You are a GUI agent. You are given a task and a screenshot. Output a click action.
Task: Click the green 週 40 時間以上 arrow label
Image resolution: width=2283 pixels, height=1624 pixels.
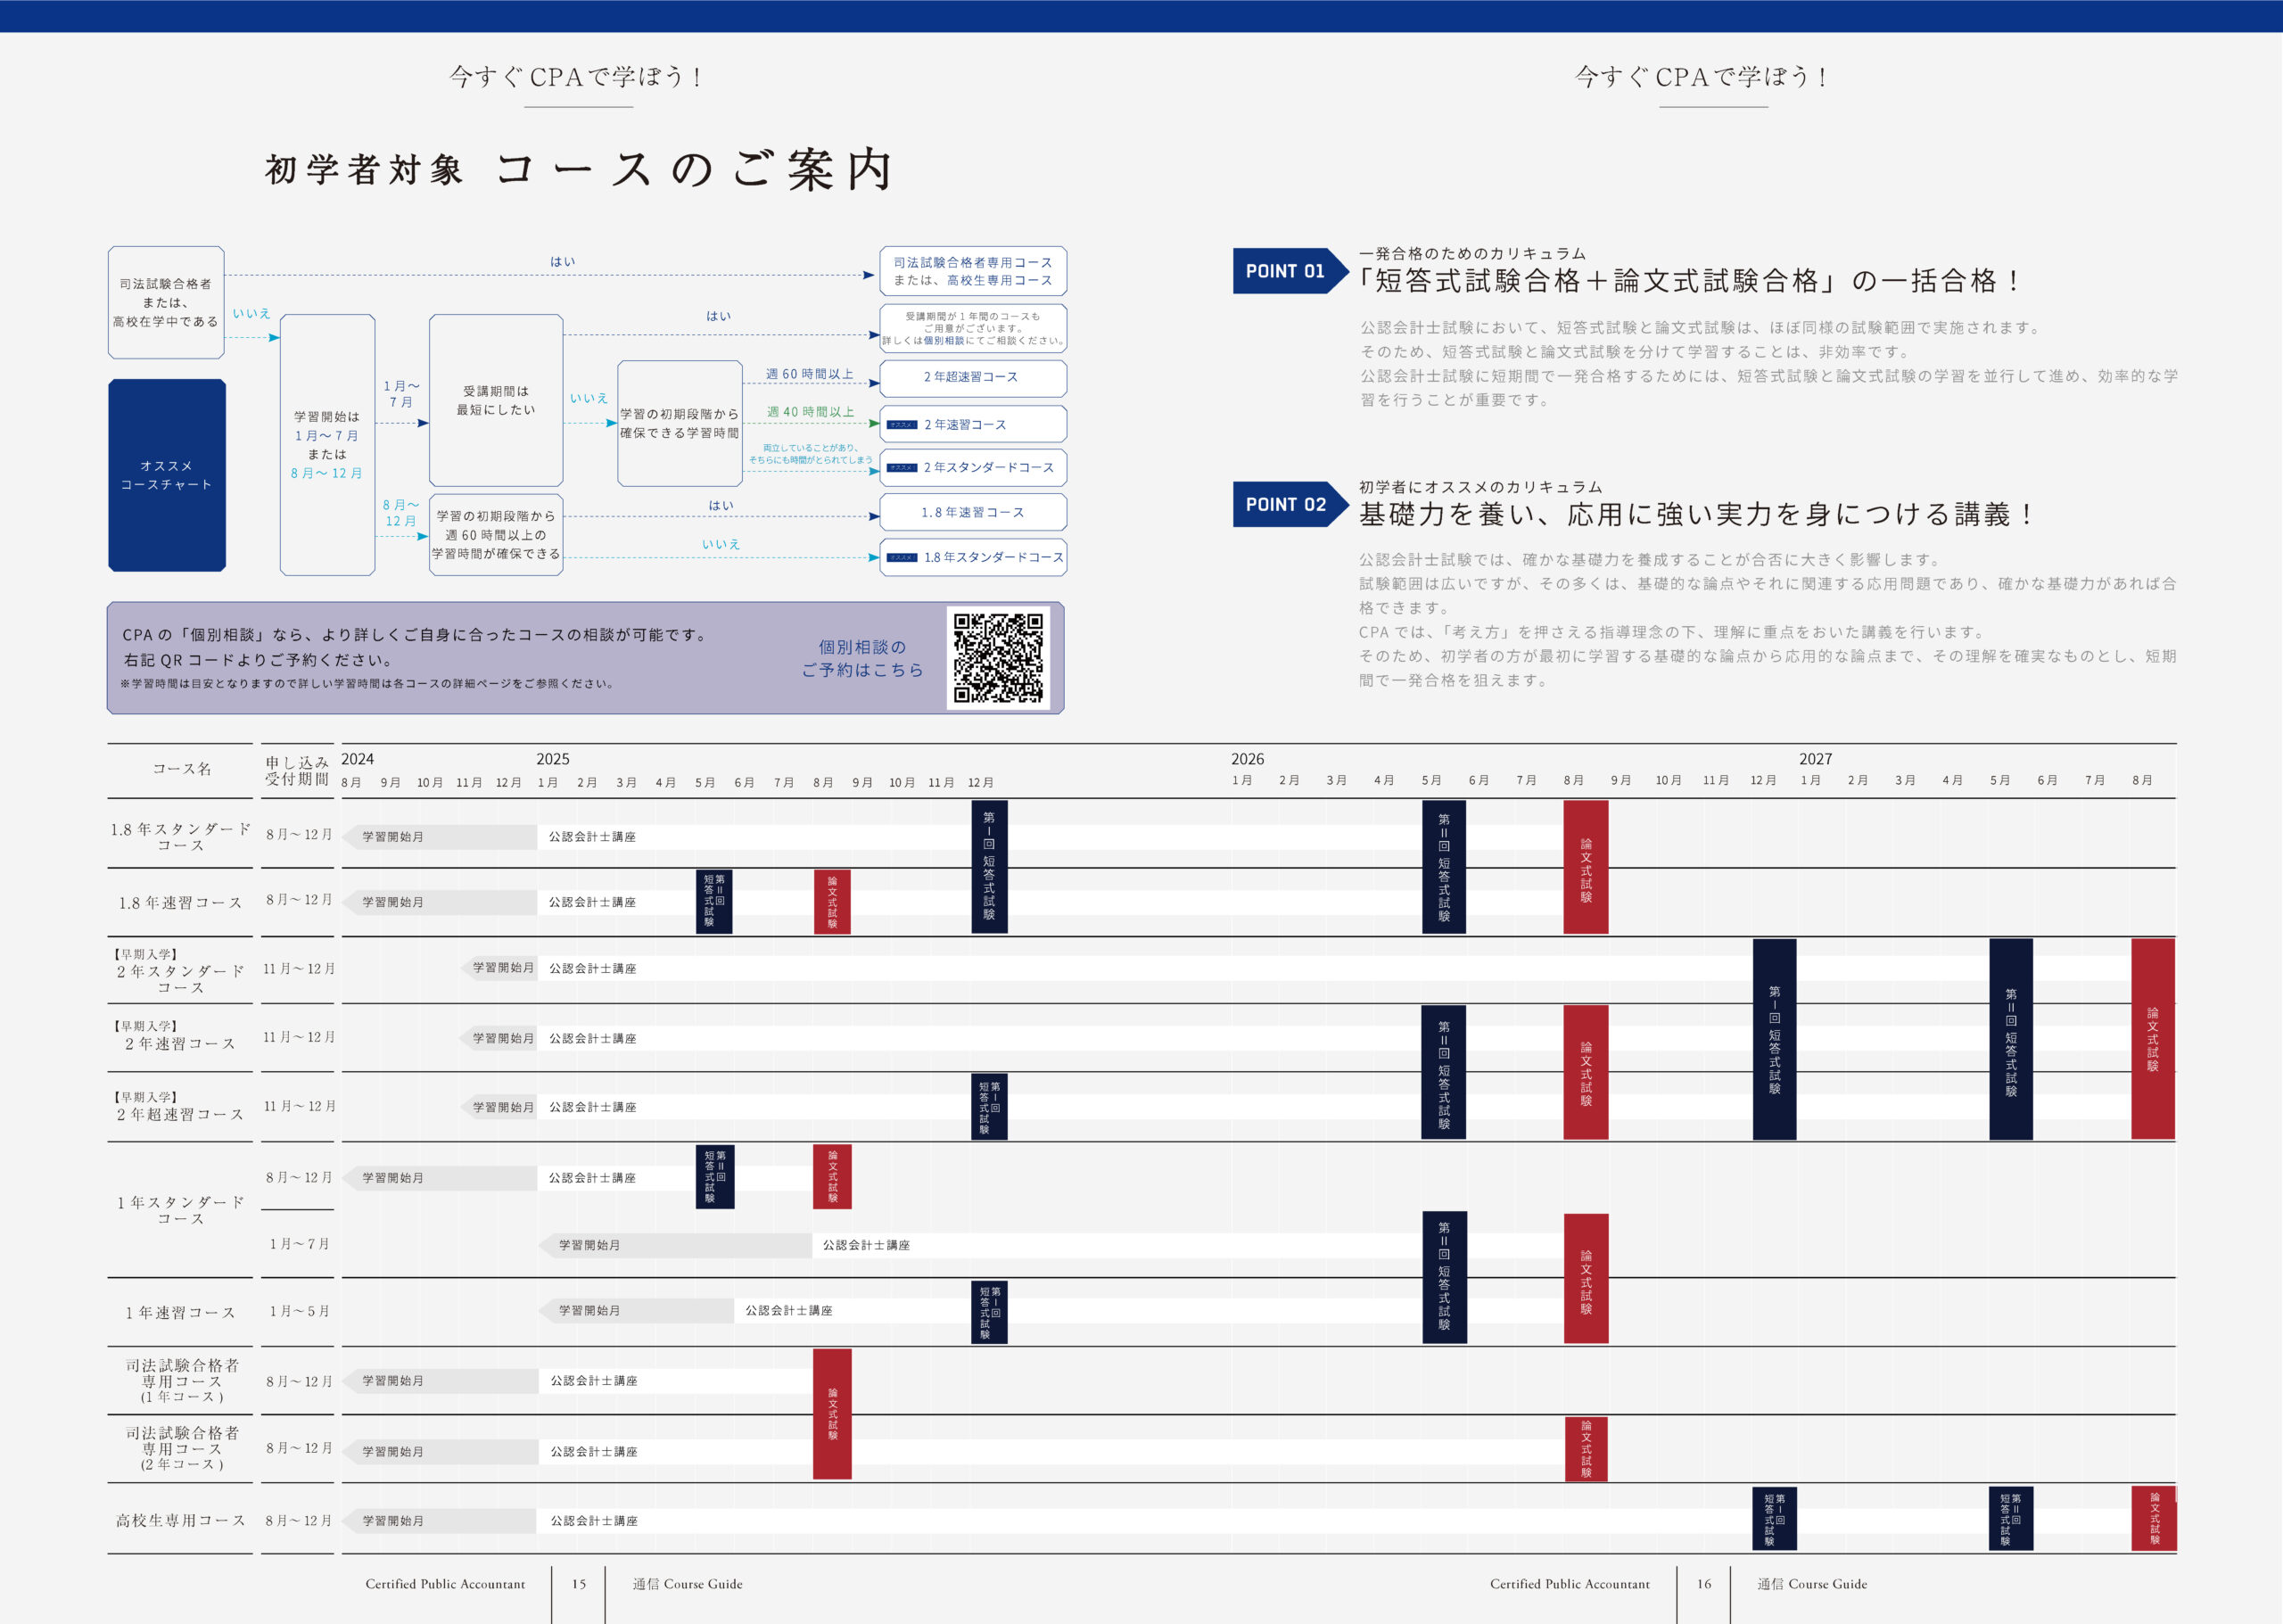click(x=810, y=411)
